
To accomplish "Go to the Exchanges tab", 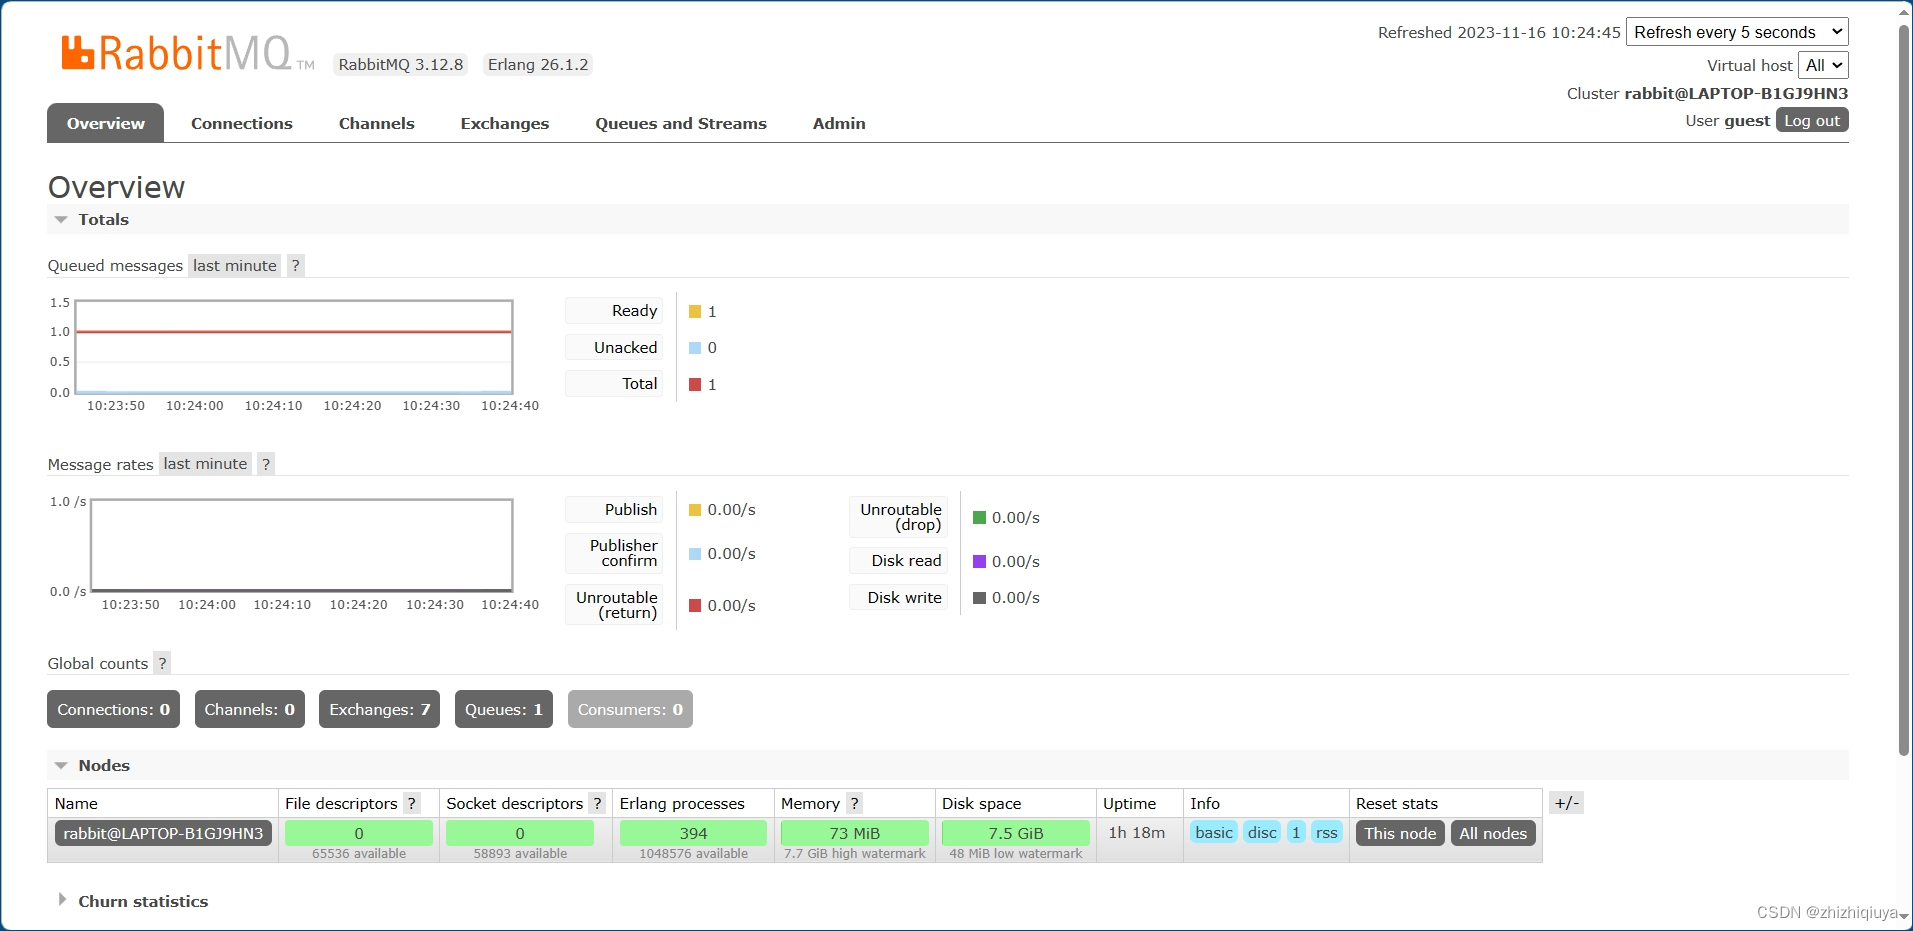I will coord(505,123).
